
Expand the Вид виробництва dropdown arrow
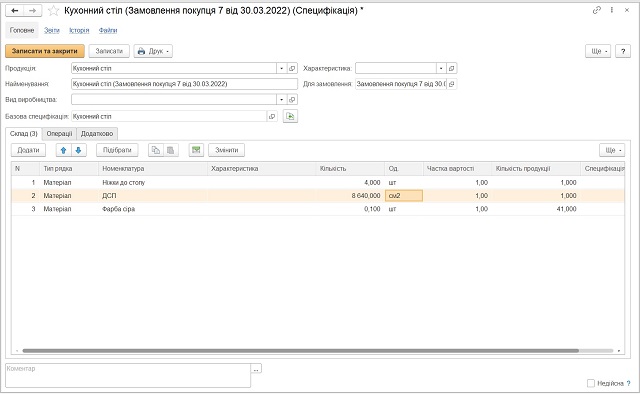click(282, 100)
